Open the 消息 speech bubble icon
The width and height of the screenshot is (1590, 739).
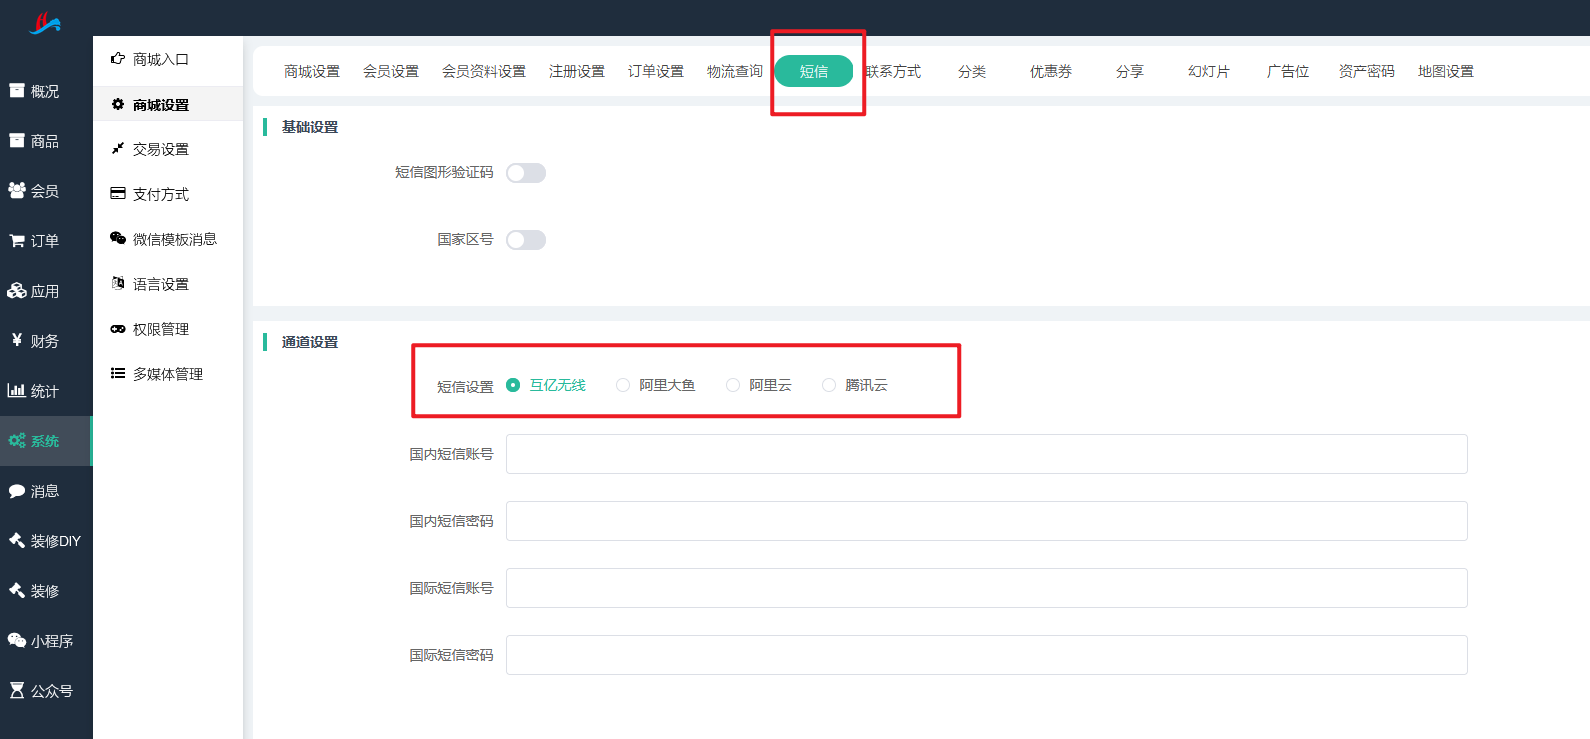point(17,491)
